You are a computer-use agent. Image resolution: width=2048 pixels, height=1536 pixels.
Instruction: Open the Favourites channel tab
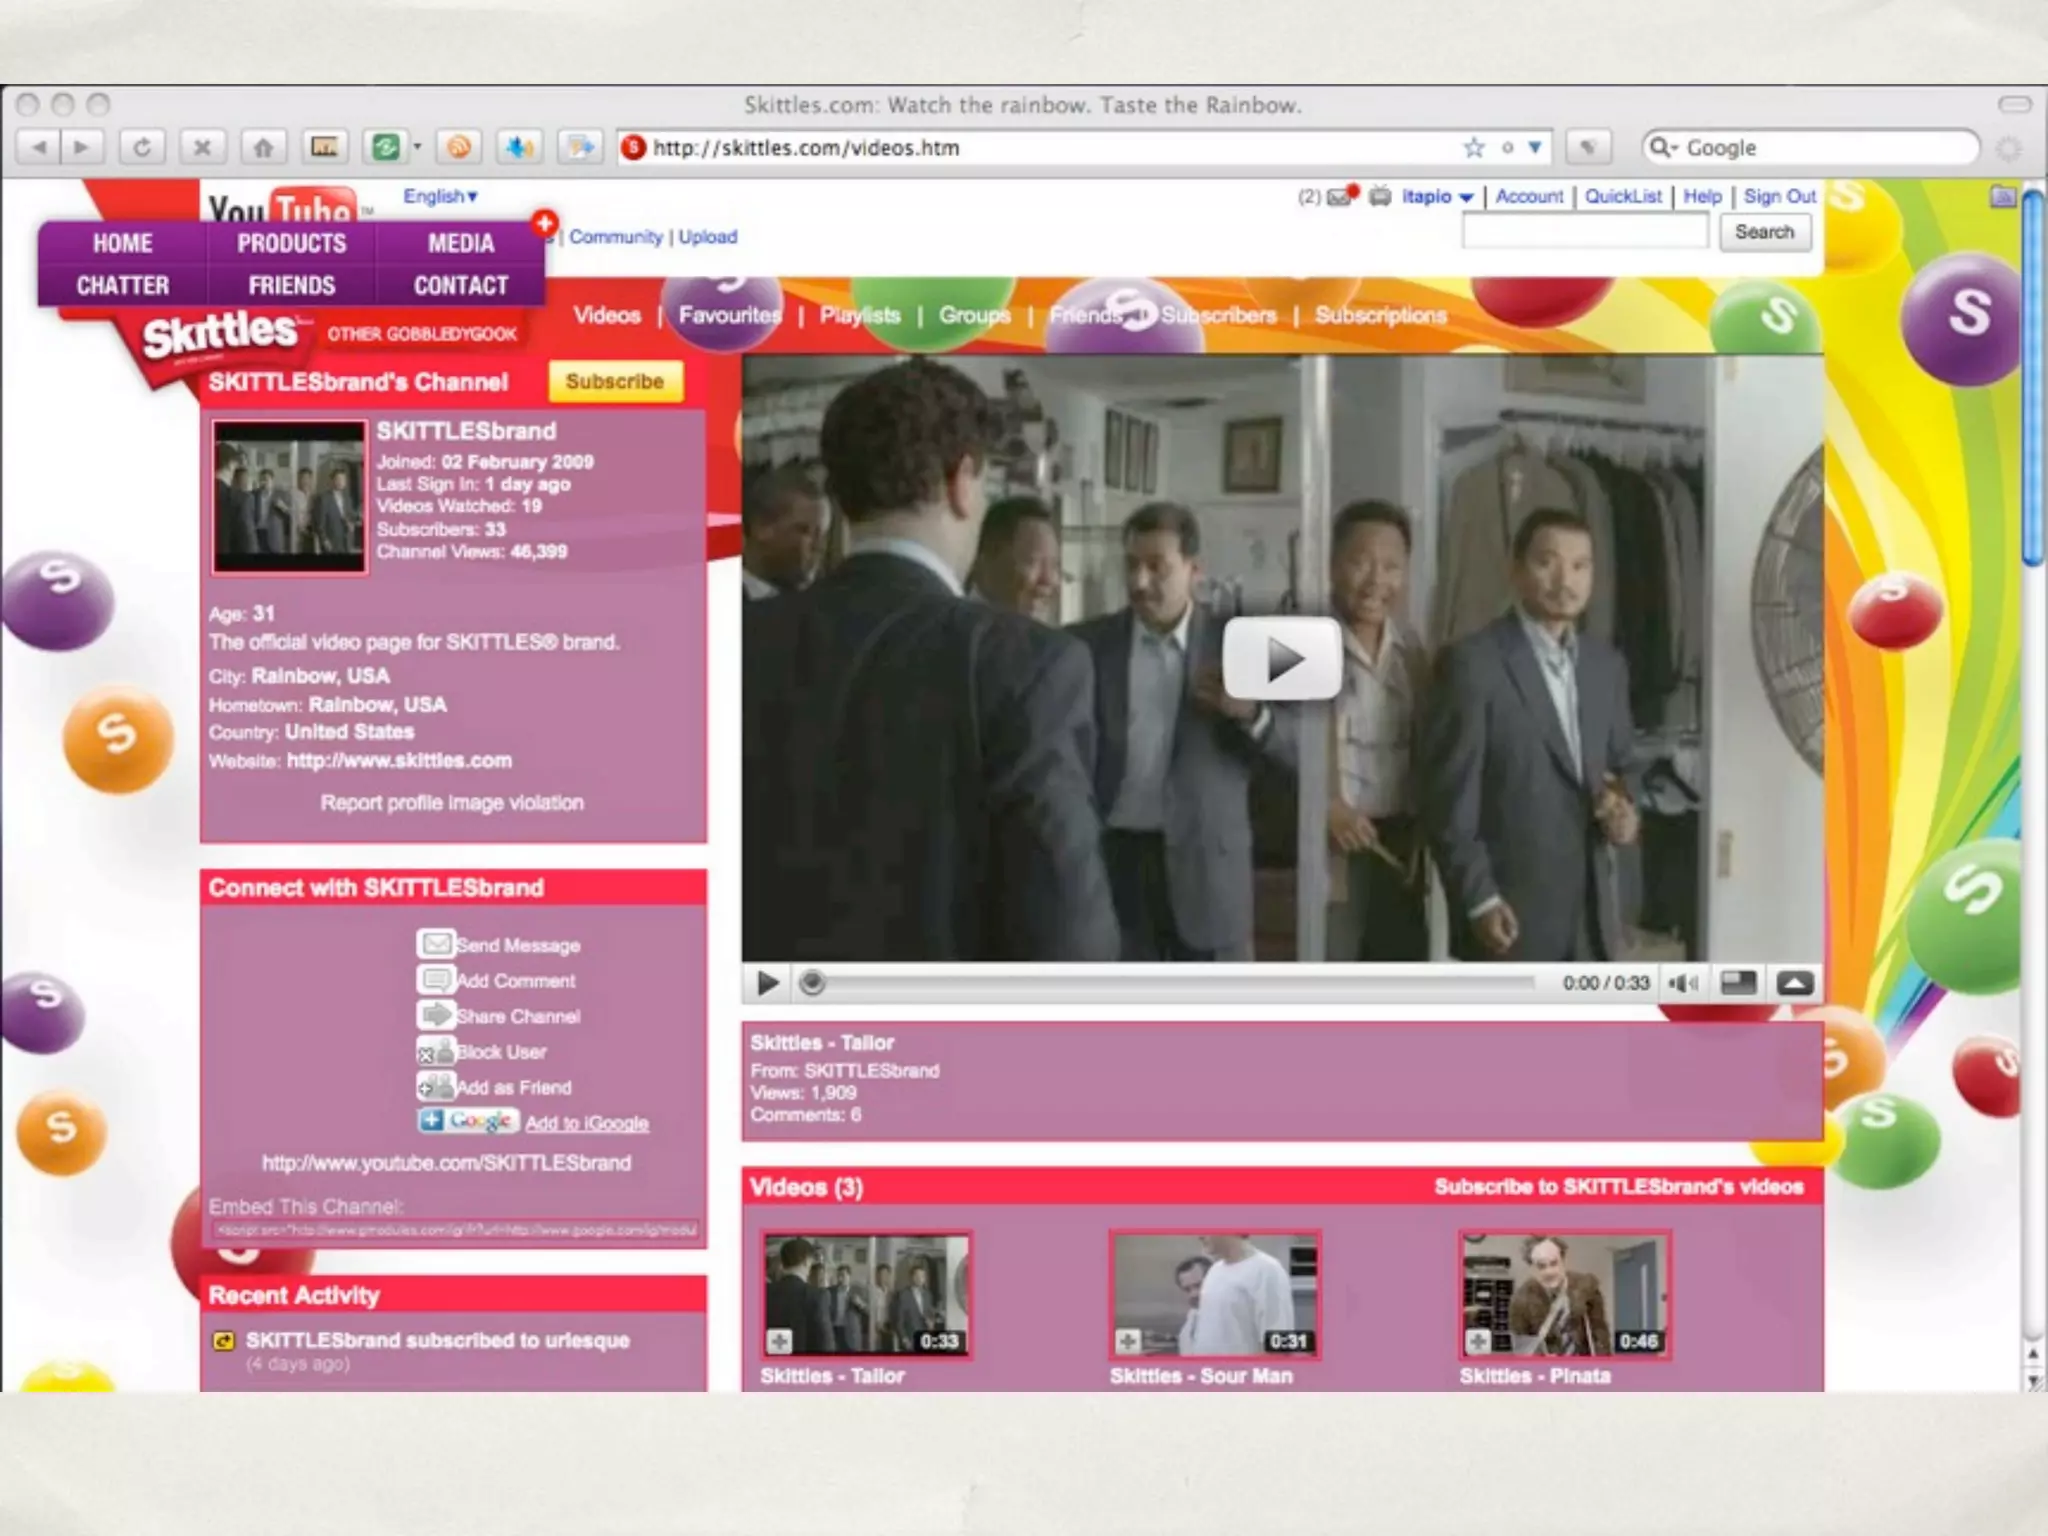click(x=729, y=315)
